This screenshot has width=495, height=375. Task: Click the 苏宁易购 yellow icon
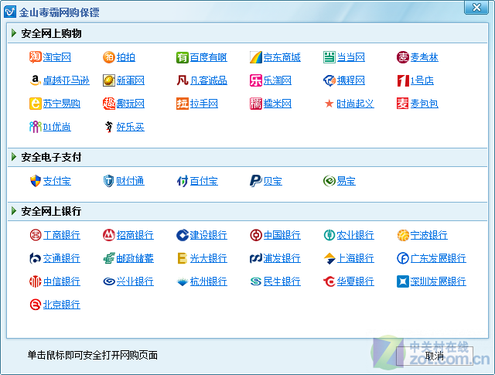35,104
